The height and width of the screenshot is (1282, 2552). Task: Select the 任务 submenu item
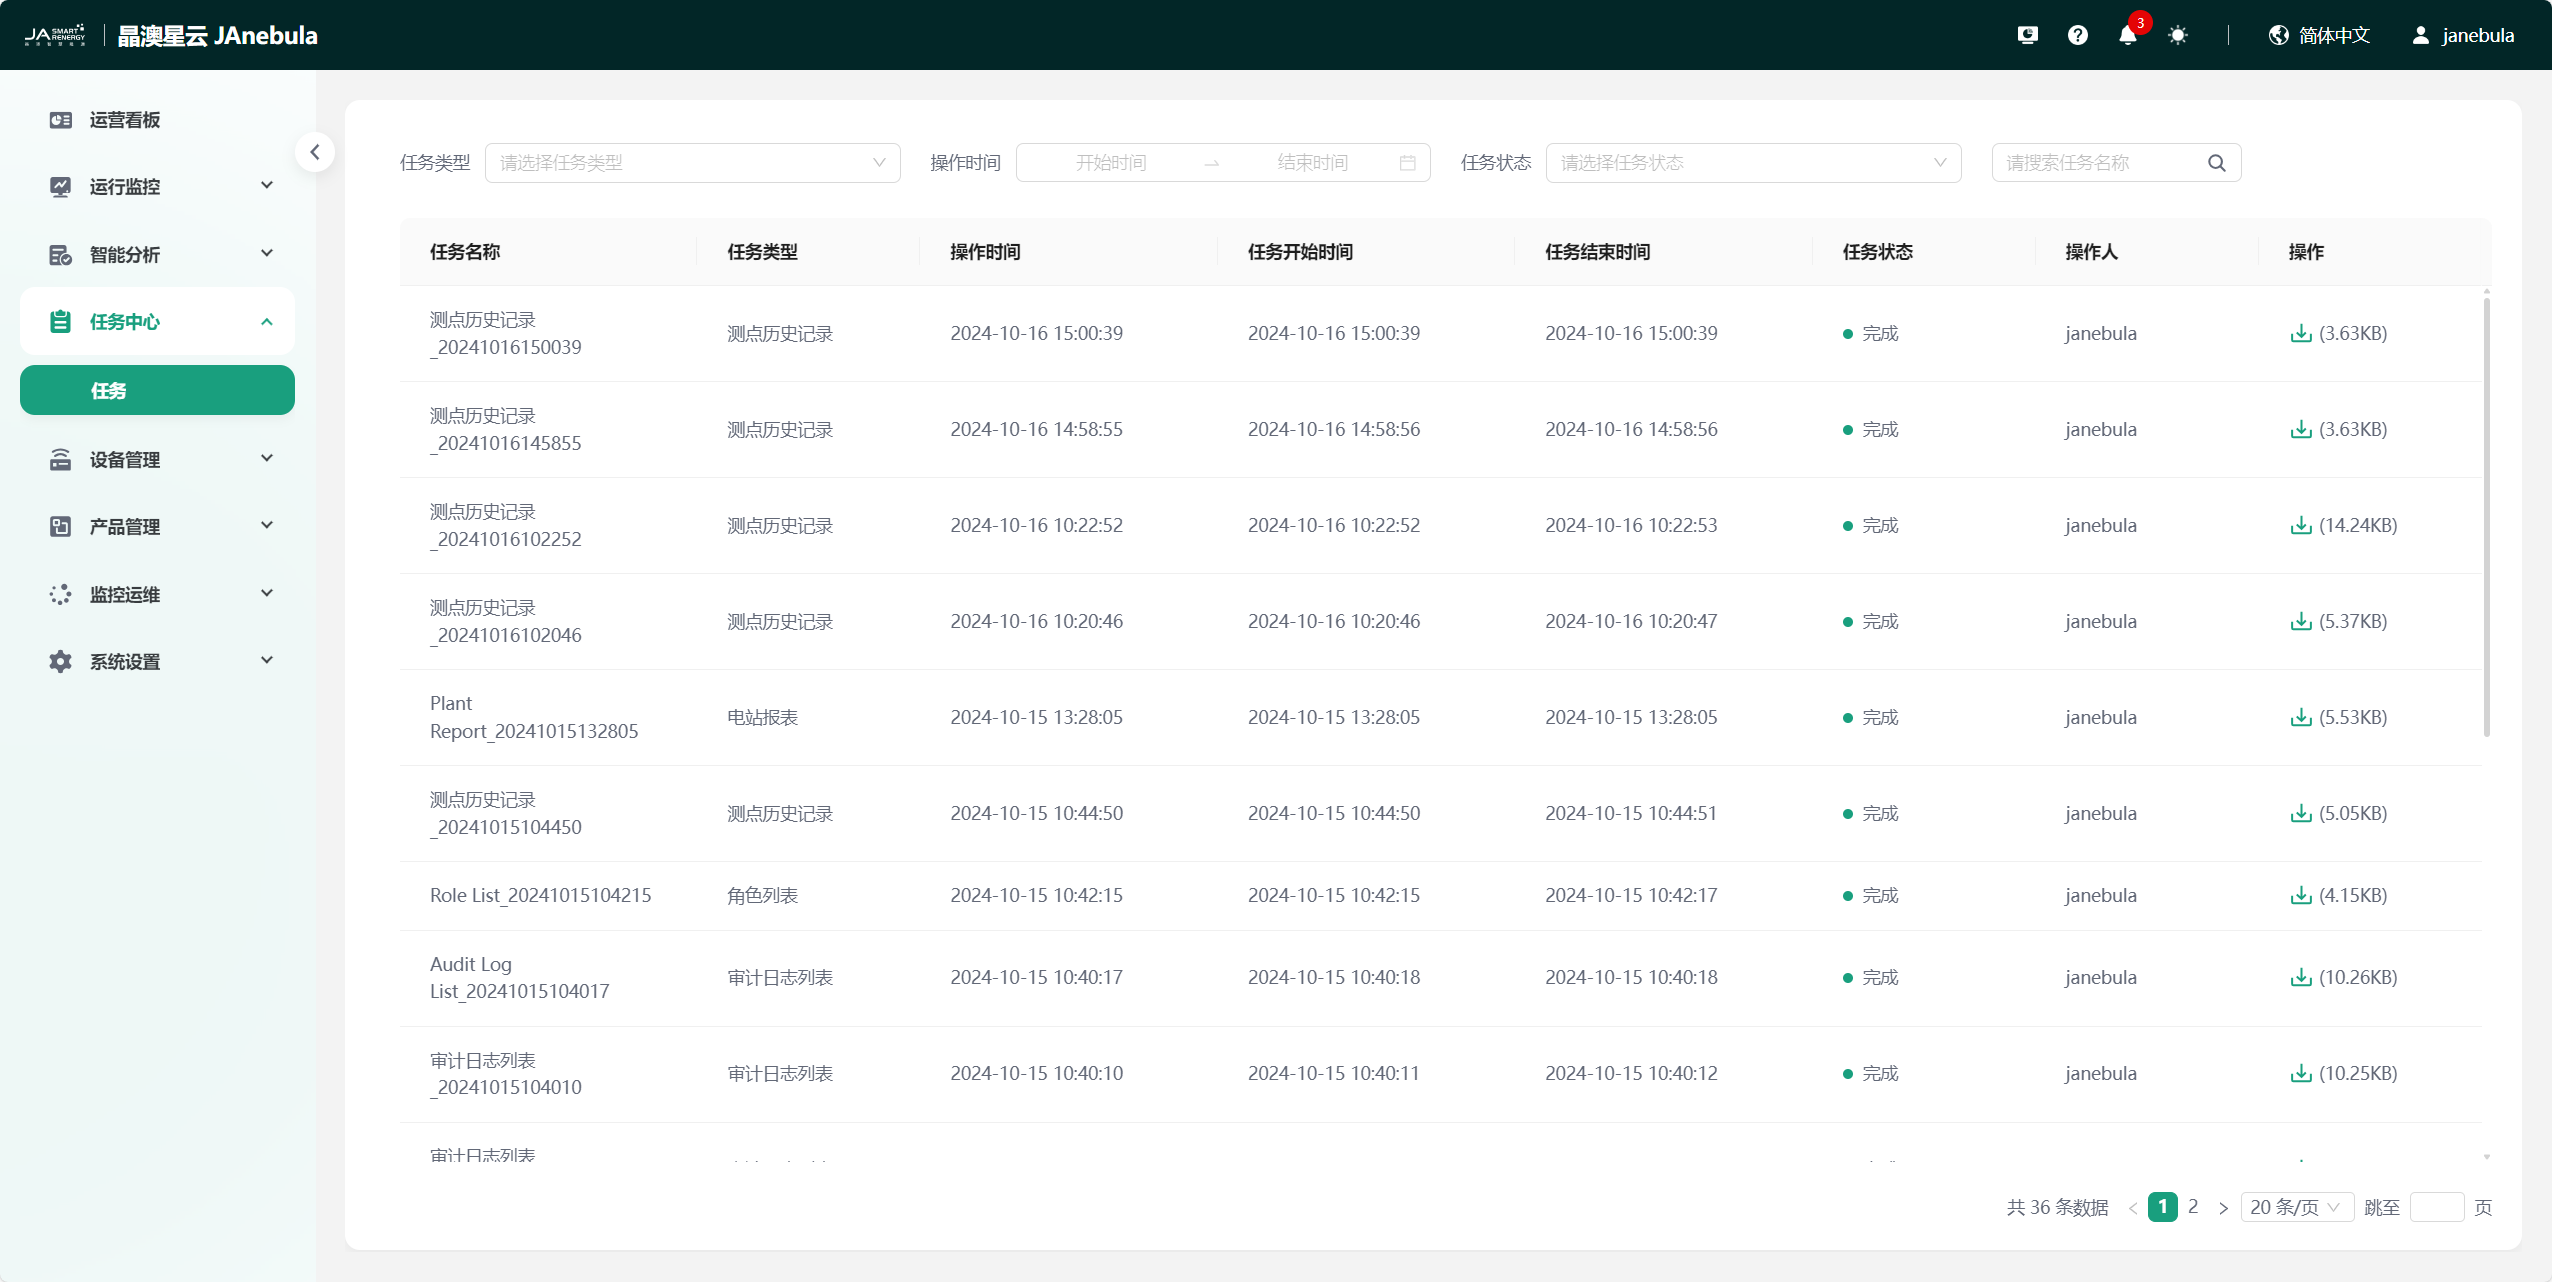tap(158, 391)
